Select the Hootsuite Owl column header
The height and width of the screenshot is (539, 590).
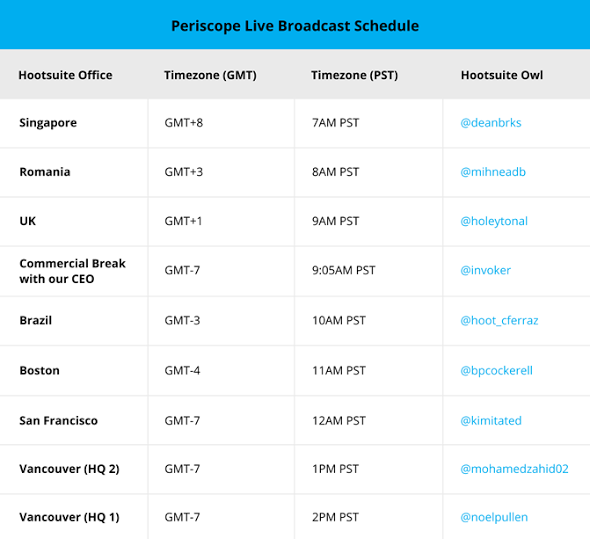point(502,75)
